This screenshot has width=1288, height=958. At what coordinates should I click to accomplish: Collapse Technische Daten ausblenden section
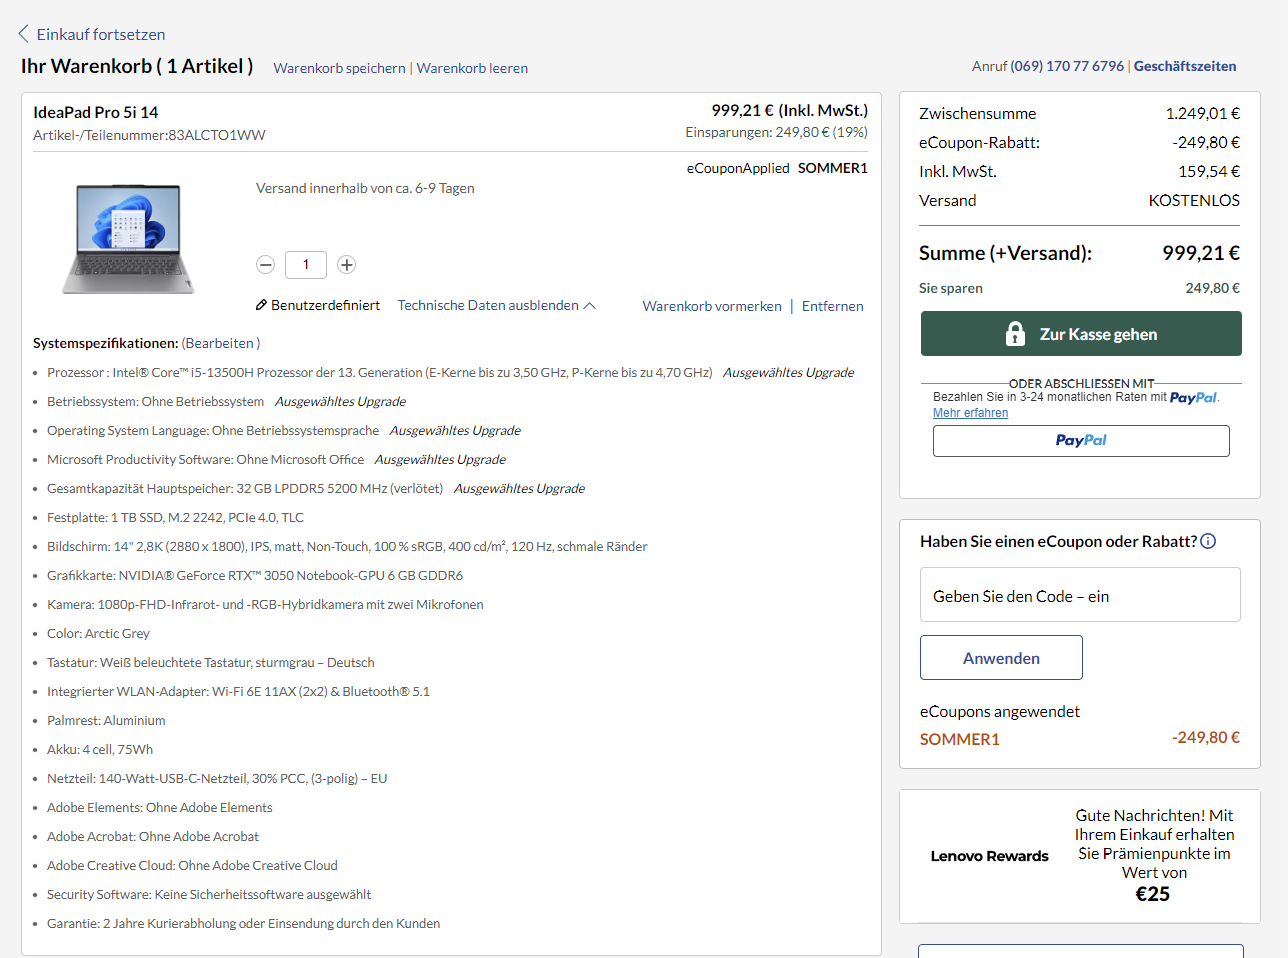pos(496,305)
